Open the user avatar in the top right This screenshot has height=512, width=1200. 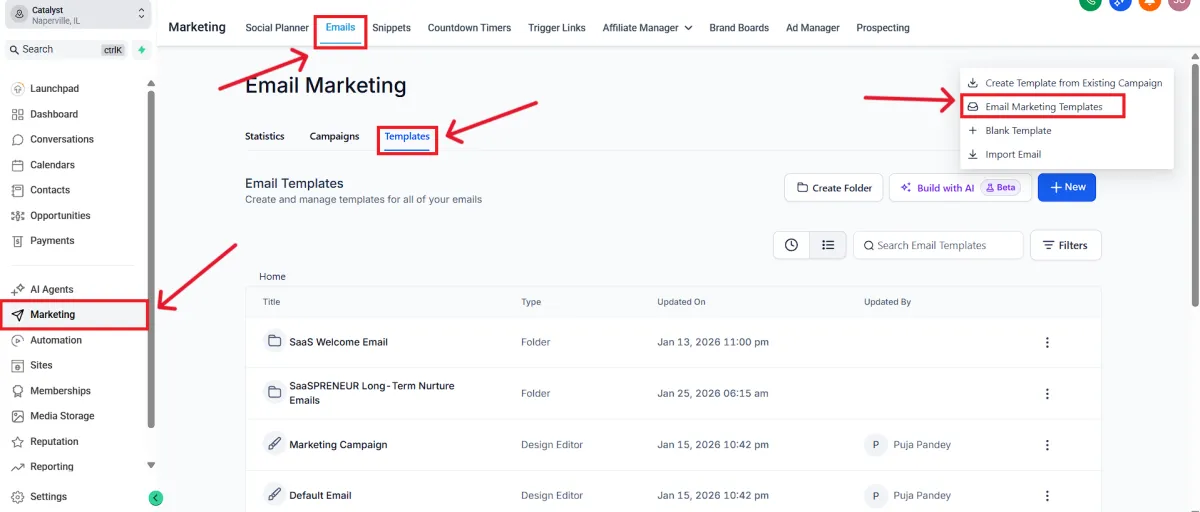pos(1179,3)
